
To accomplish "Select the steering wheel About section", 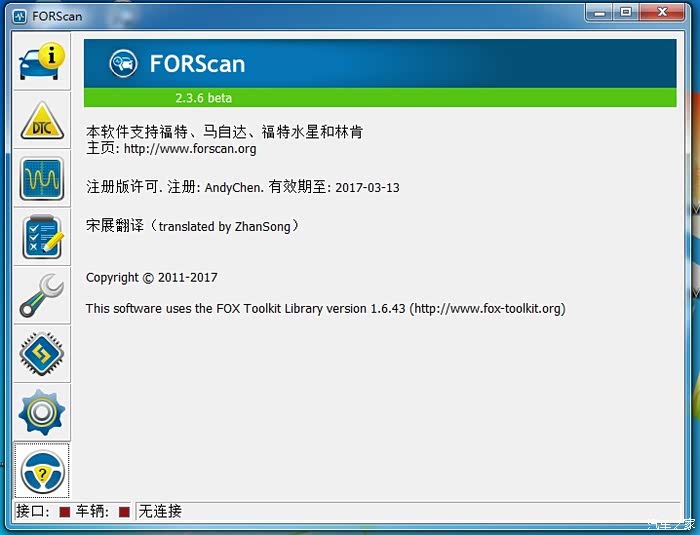I will click(x=42, y=471).
